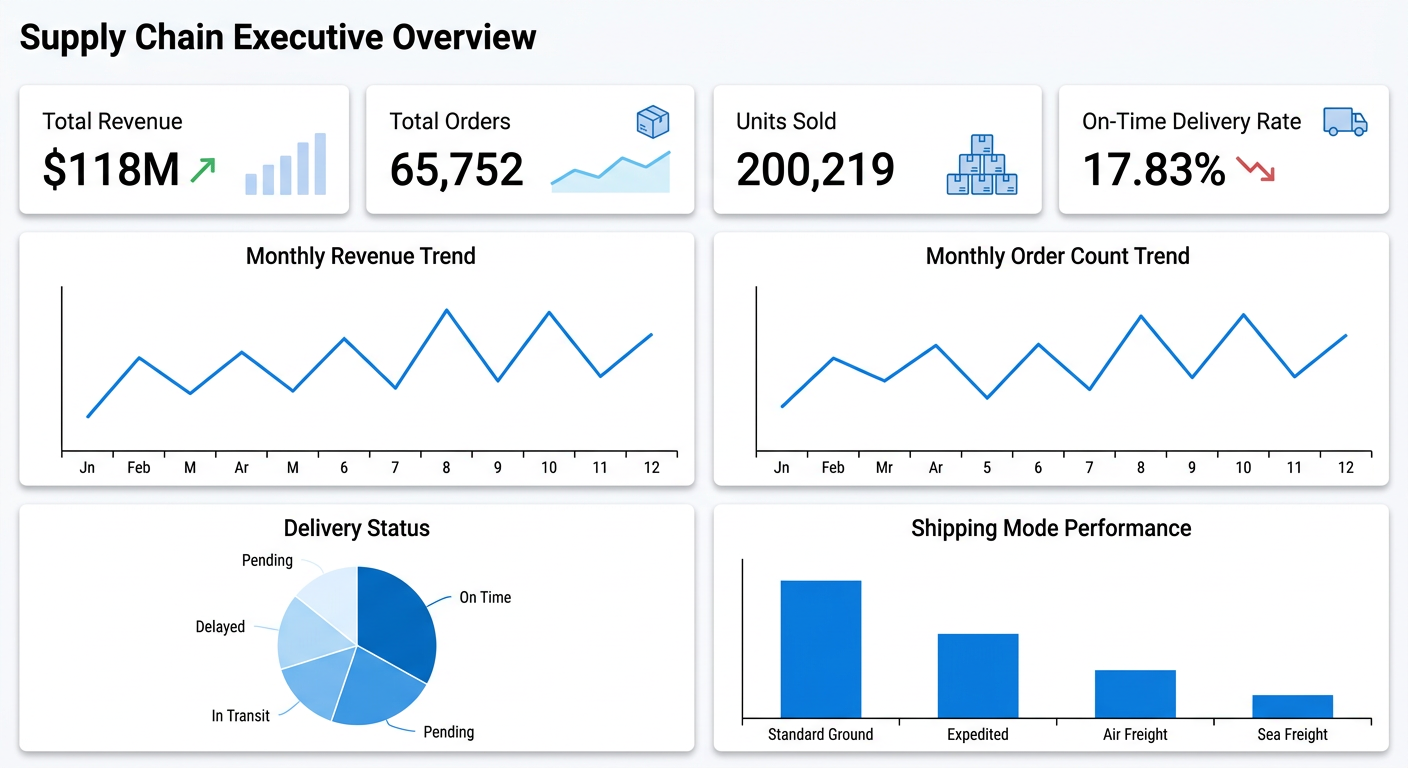The image size is (1408, 768).
Task: Click "Feb" on the Monthly Revenue Trend axis
Action: 139,467
